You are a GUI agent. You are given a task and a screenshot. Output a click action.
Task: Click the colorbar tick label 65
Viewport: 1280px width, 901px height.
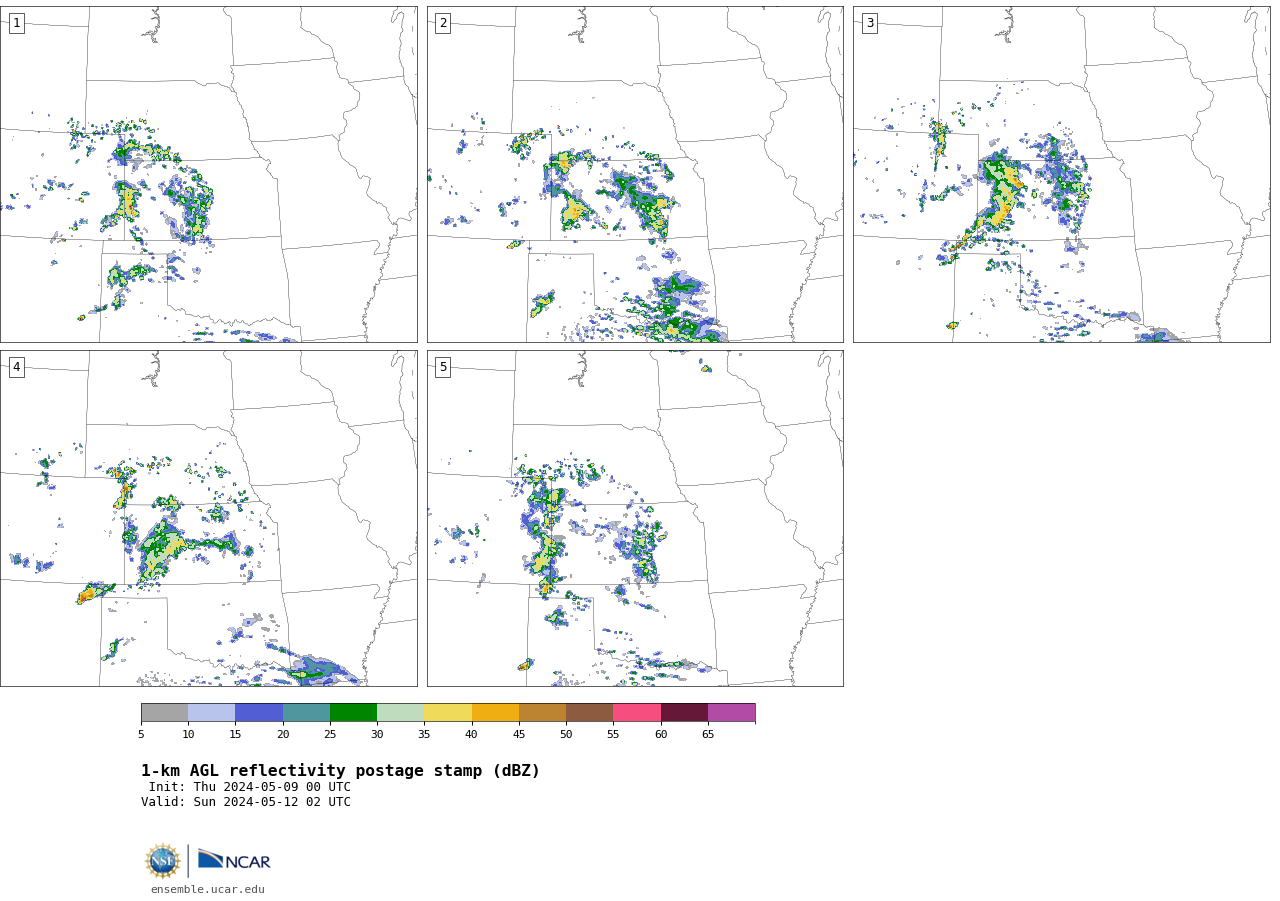pyautogui.click(x=708, y=735)
